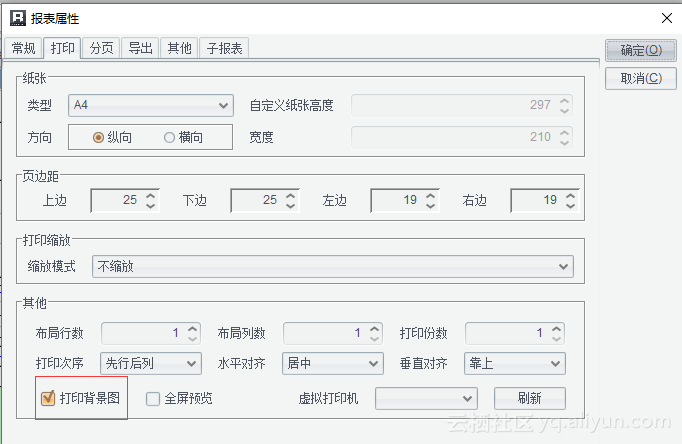The height and width of the screenshot is (444, 682).
Task: Increase the 上边 margin with the up arrow
Action: (x=150, y=195)
